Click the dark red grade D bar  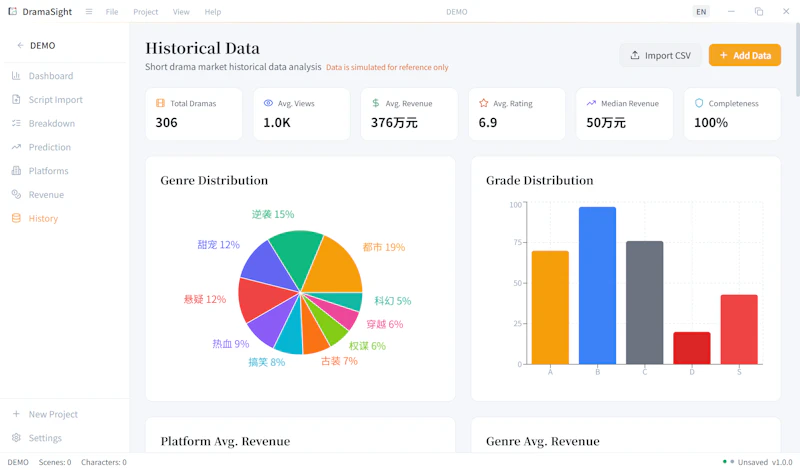coord(692,348)
